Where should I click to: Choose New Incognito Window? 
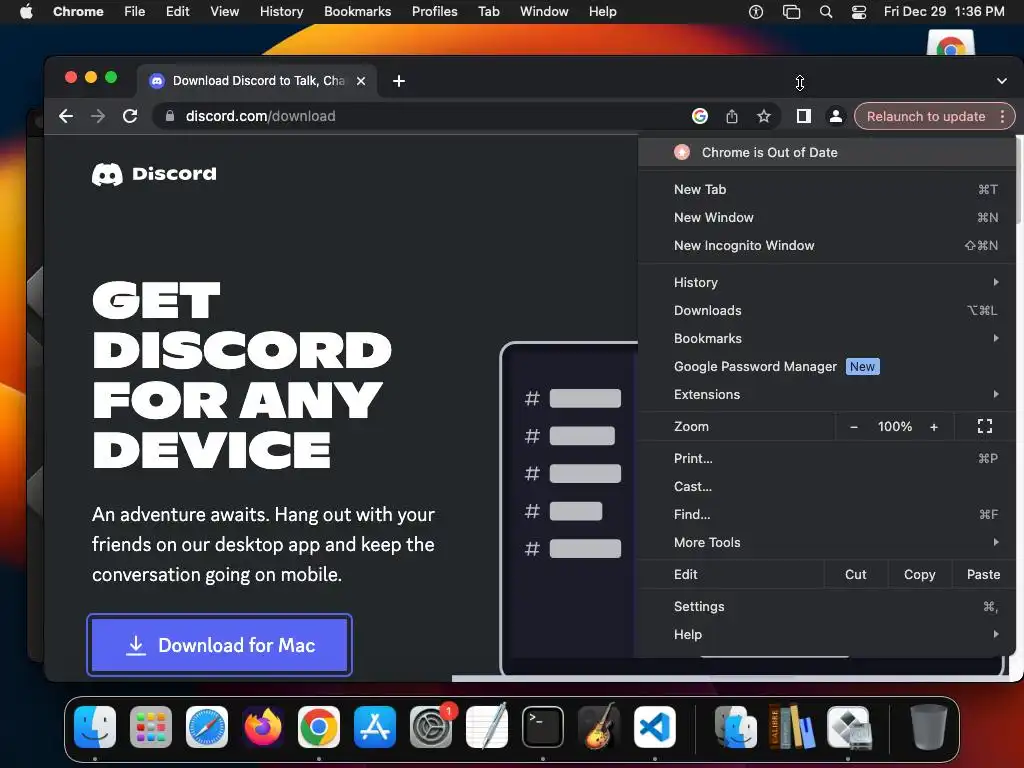826,246
